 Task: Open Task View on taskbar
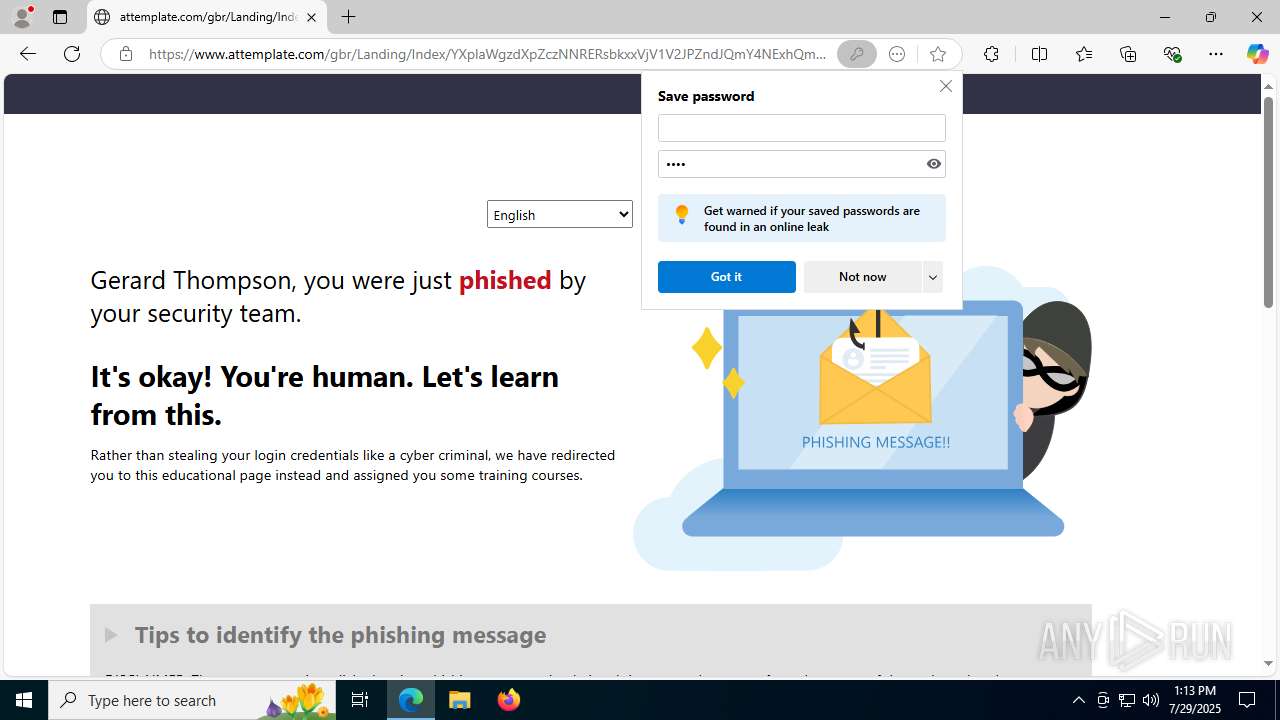coord(360,700)
